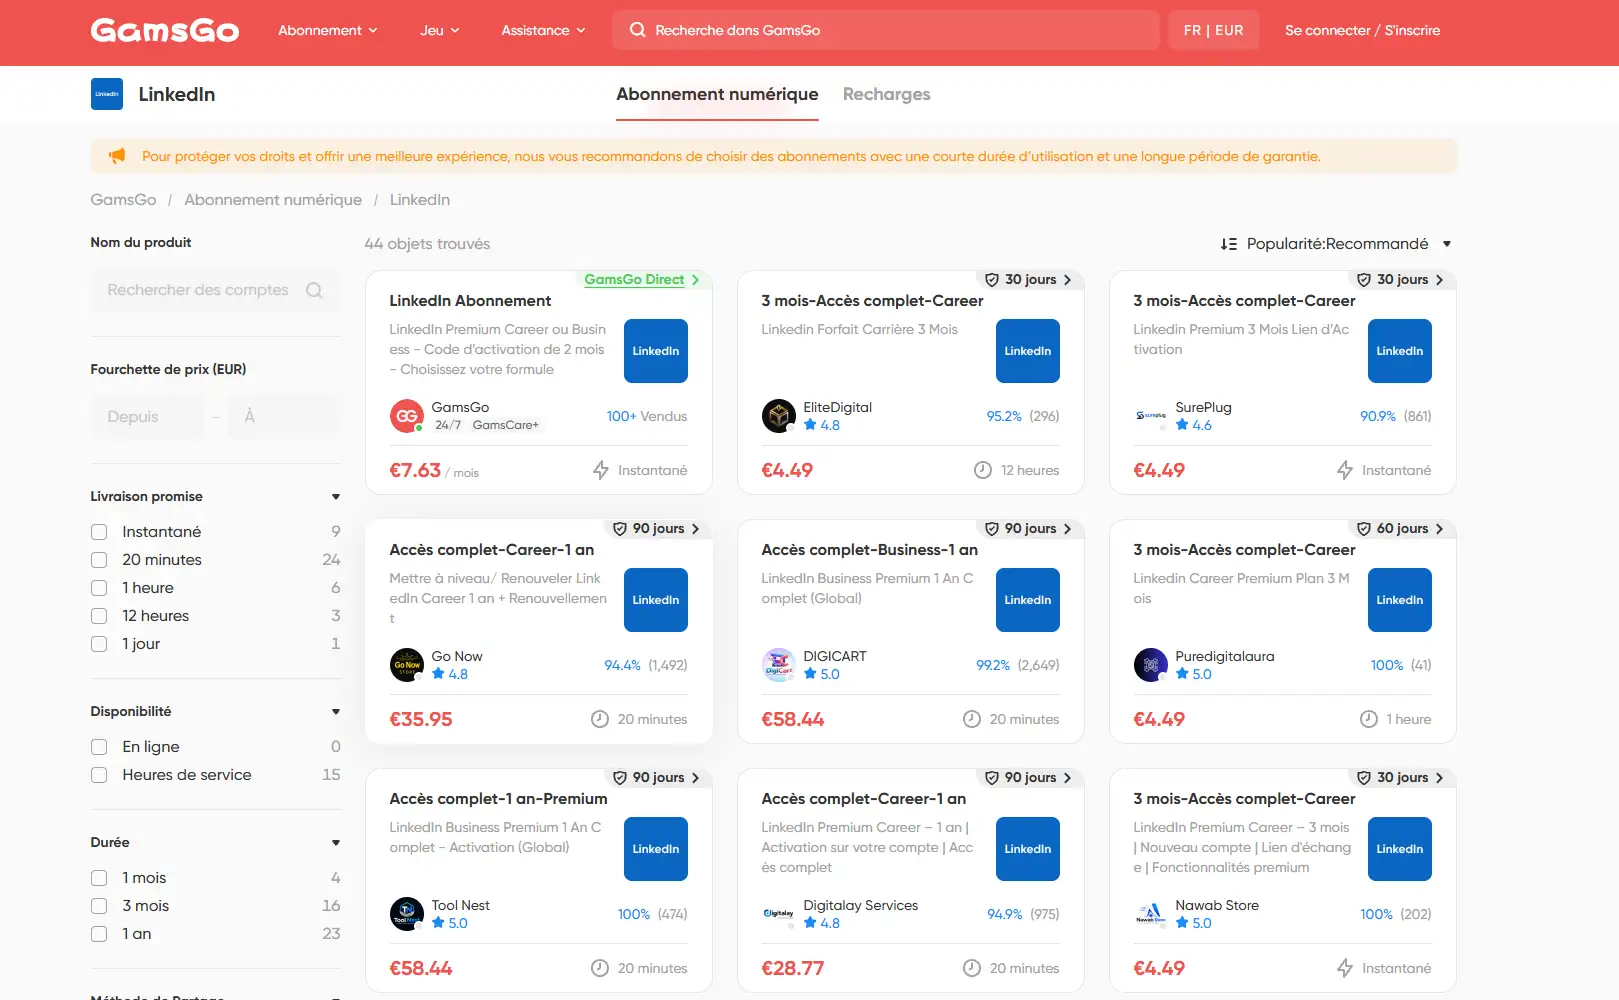Click the LinkedIn page icon beside title
This screenshot has width=1619, height=1000.
(x=107, y=94)
